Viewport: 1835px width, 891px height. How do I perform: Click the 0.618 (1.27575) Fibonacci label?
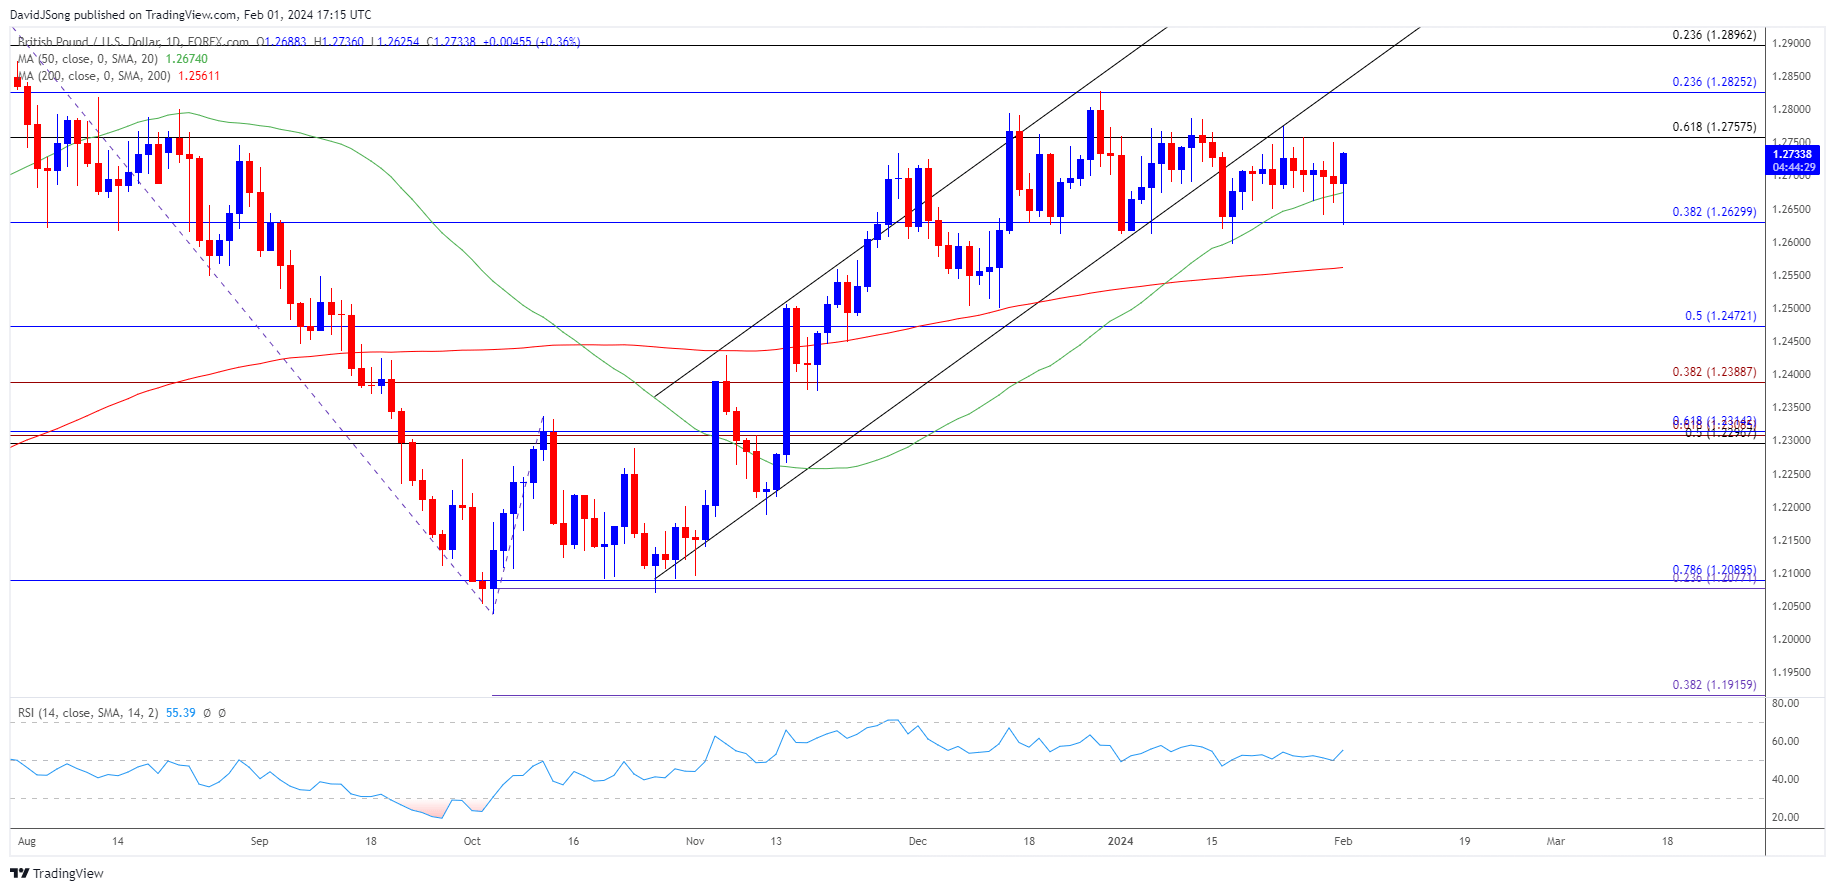[1714, 127]
